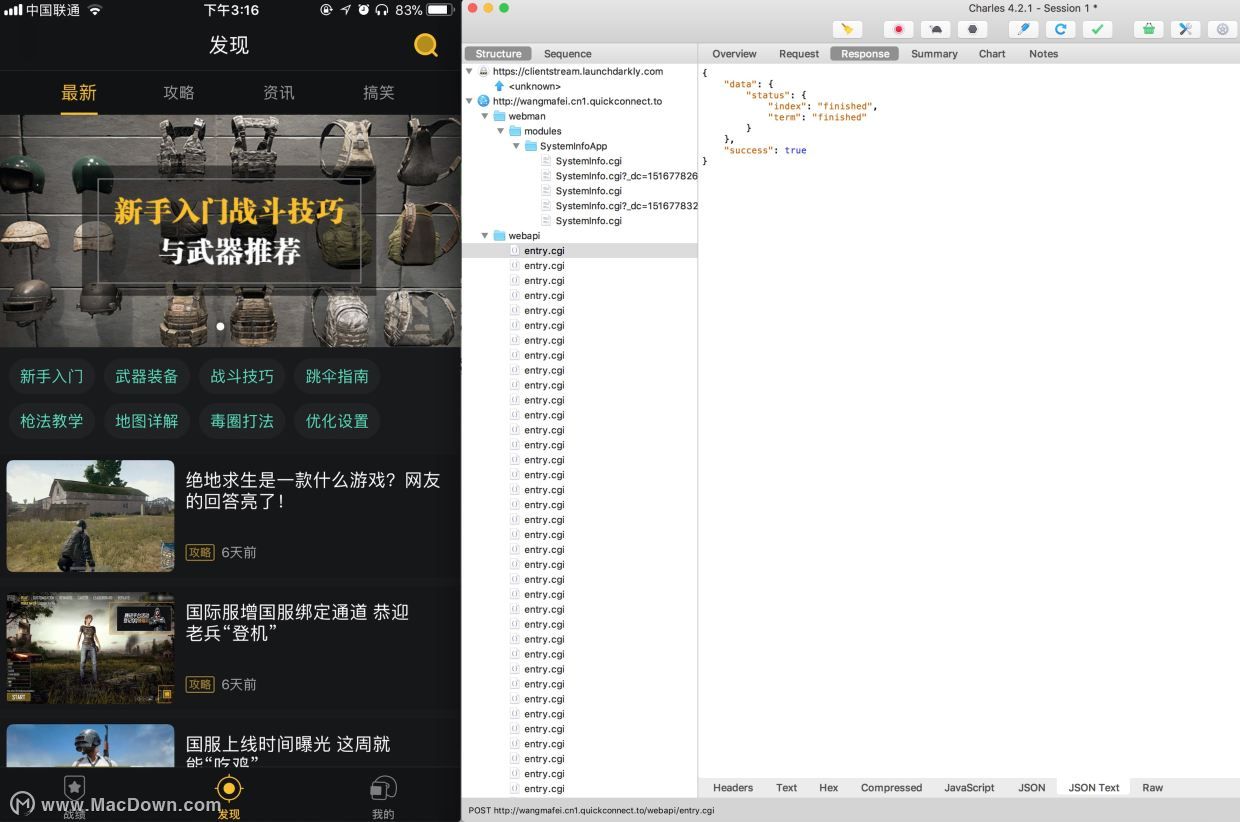Select the <unknown> request entry
This screenshot has height=822, width=1240.
point(534,86)
